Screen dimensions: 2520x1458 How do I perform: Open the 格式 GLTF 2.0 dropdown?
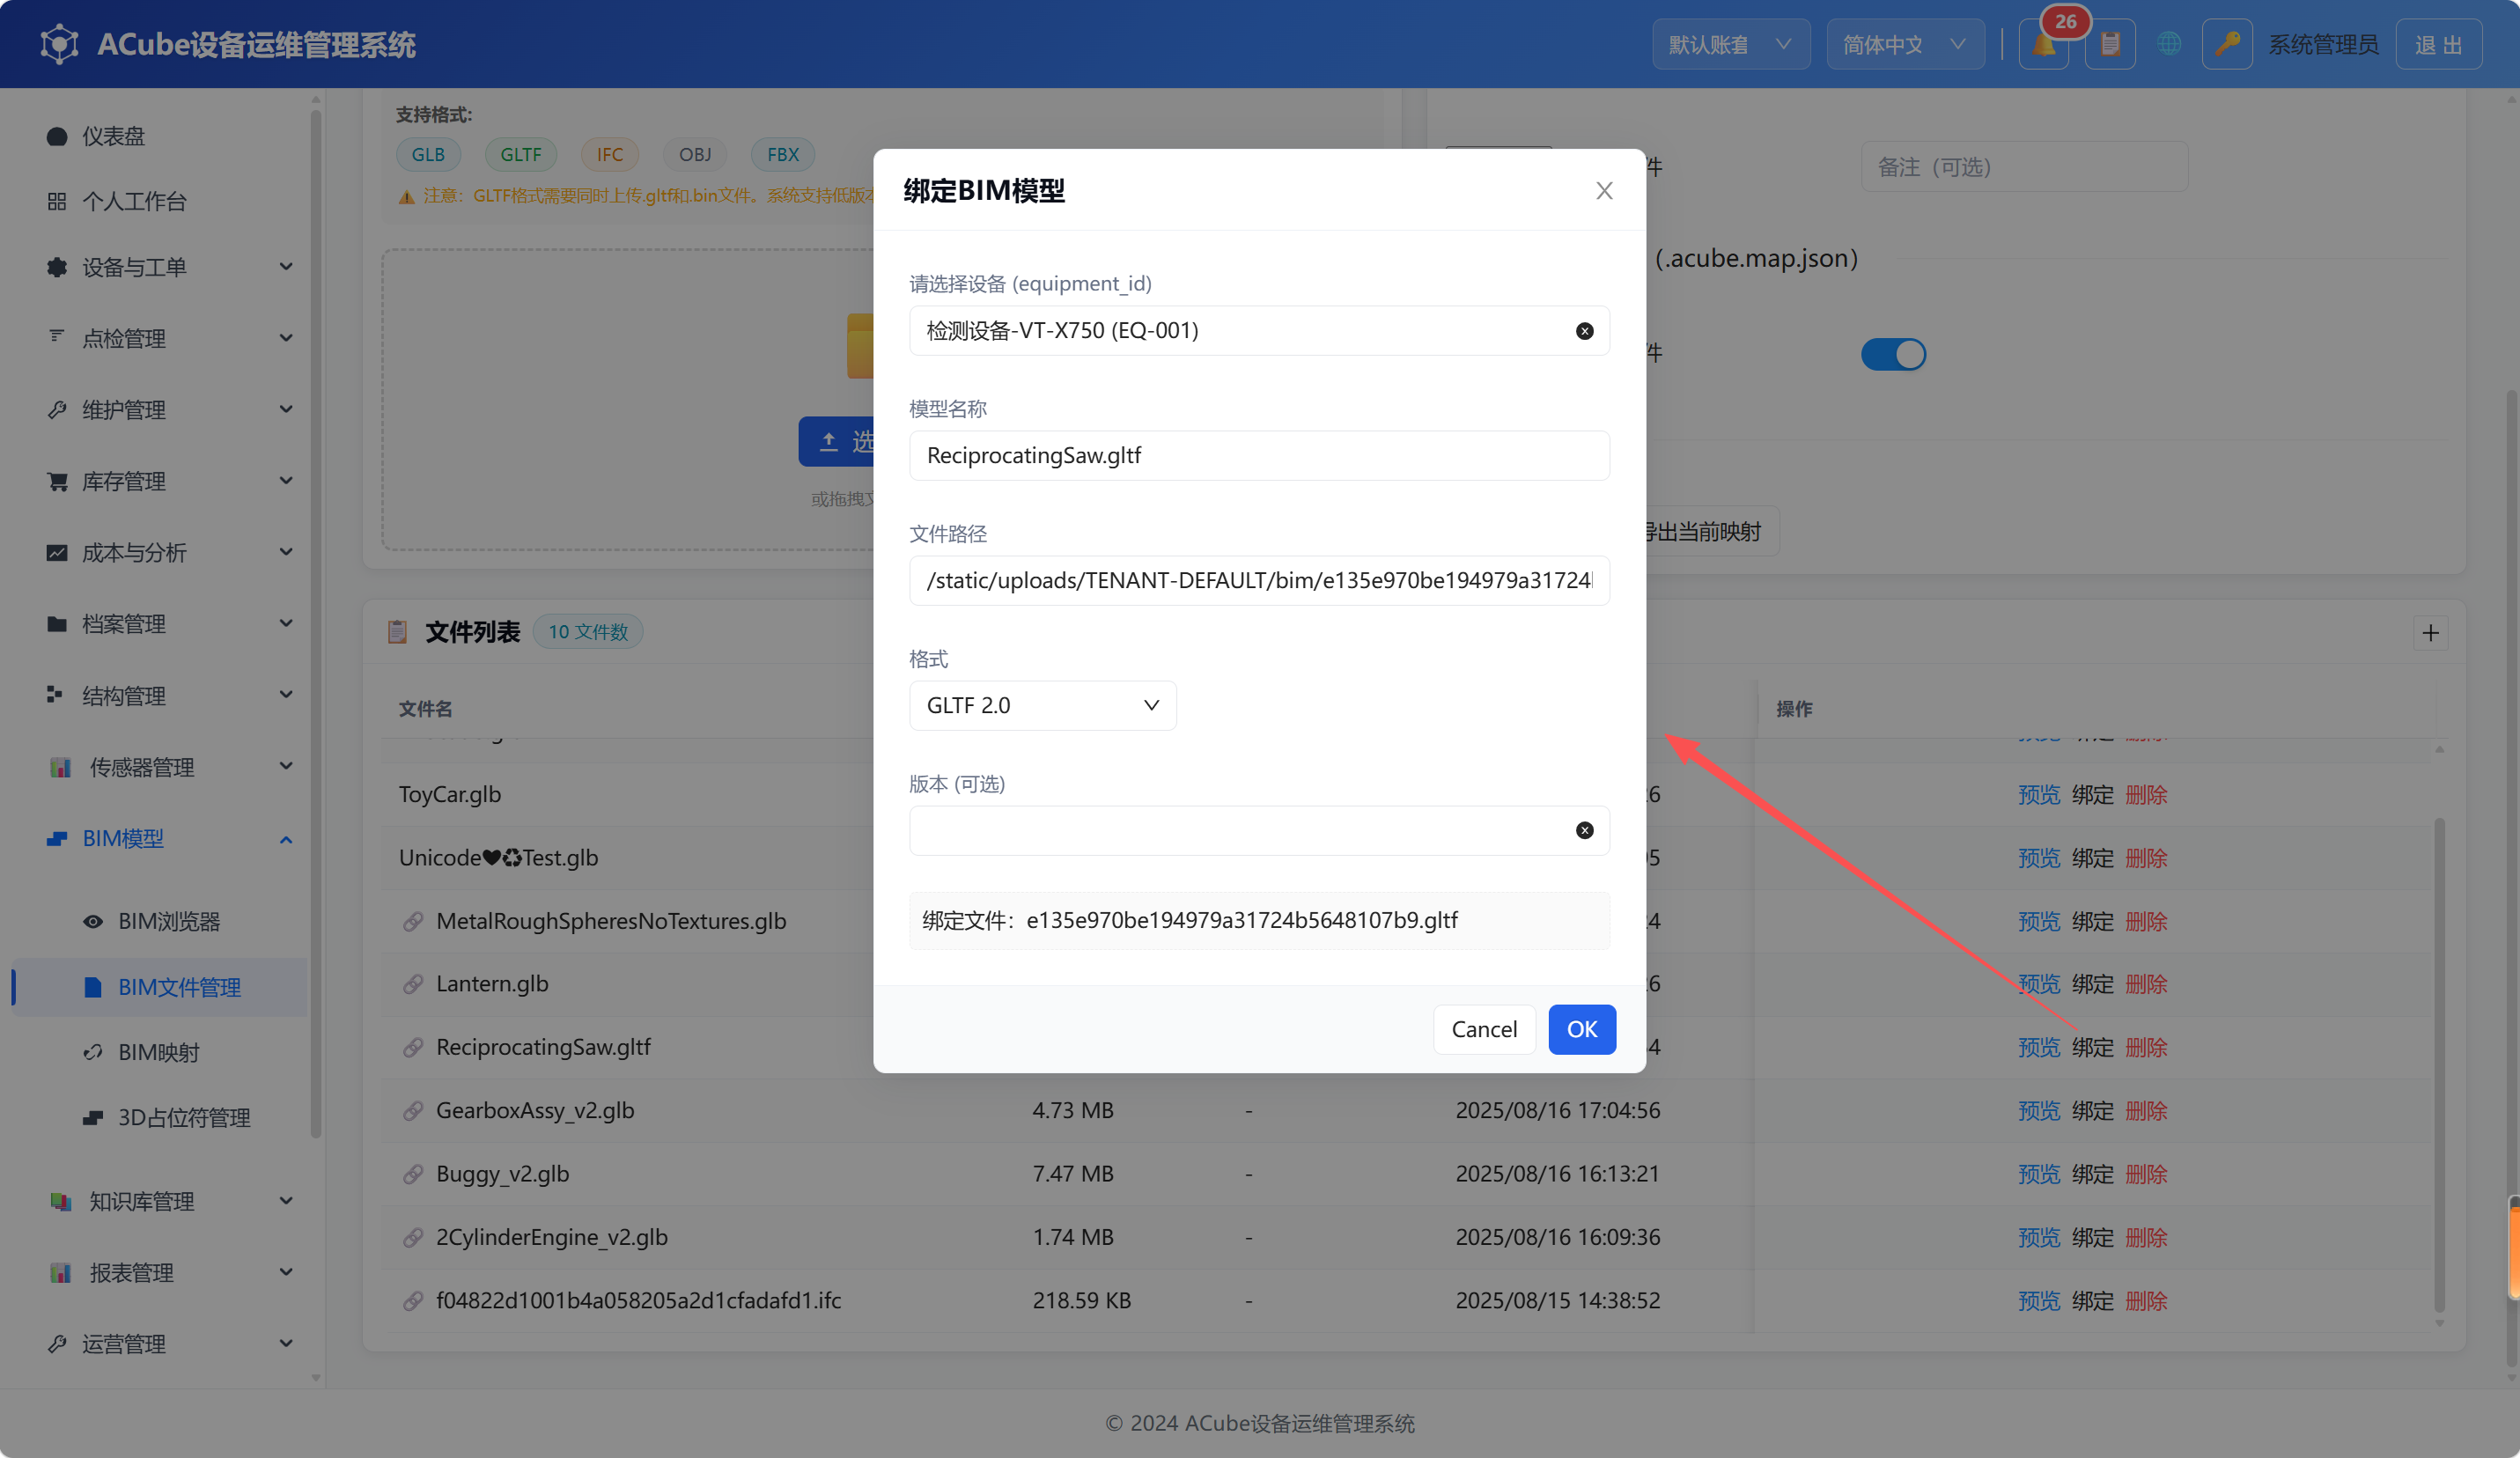(1042, 705)
